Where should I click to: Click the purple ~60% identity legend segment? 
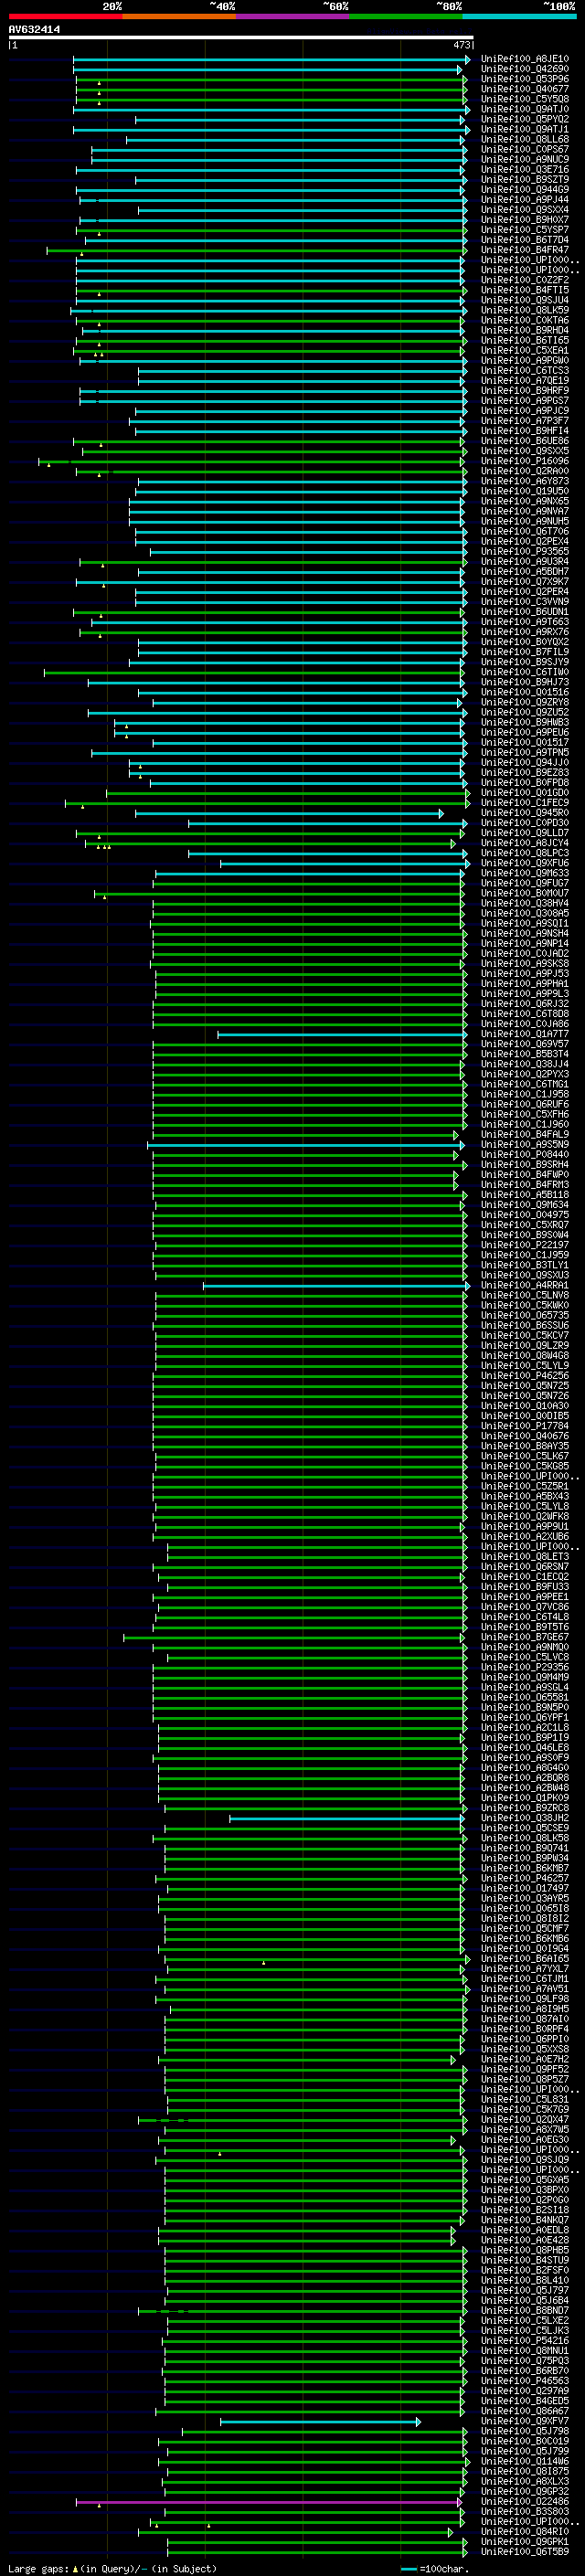coord(292,16)
